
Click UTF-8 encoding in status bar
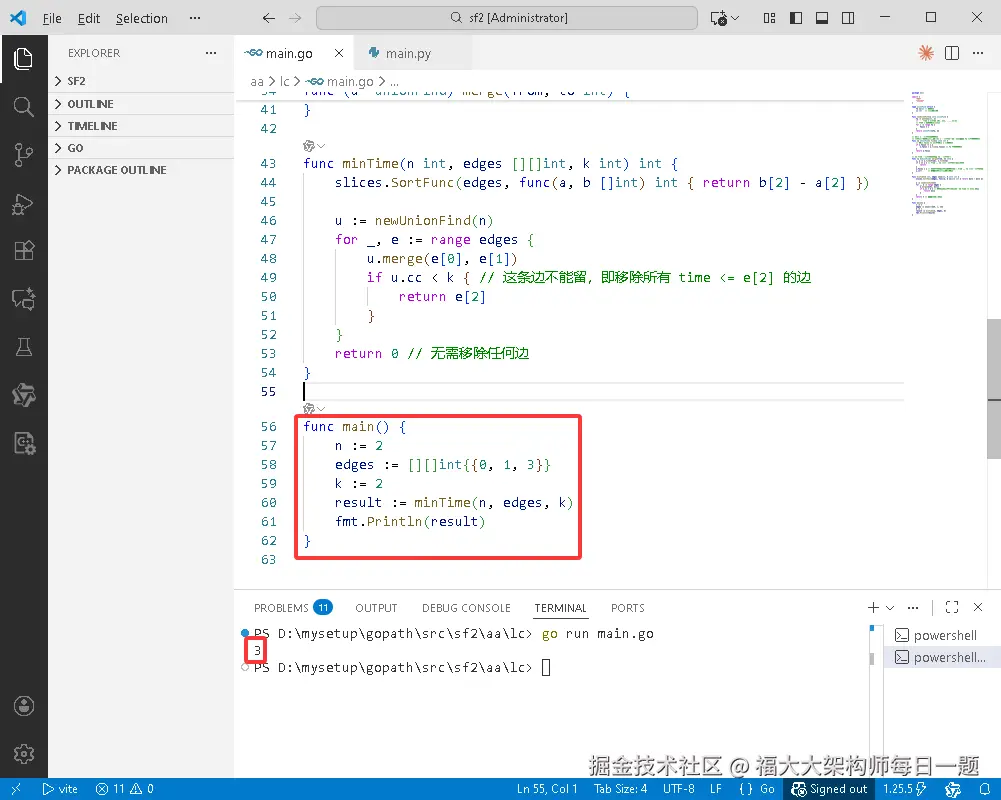click(x=679, y=789)
